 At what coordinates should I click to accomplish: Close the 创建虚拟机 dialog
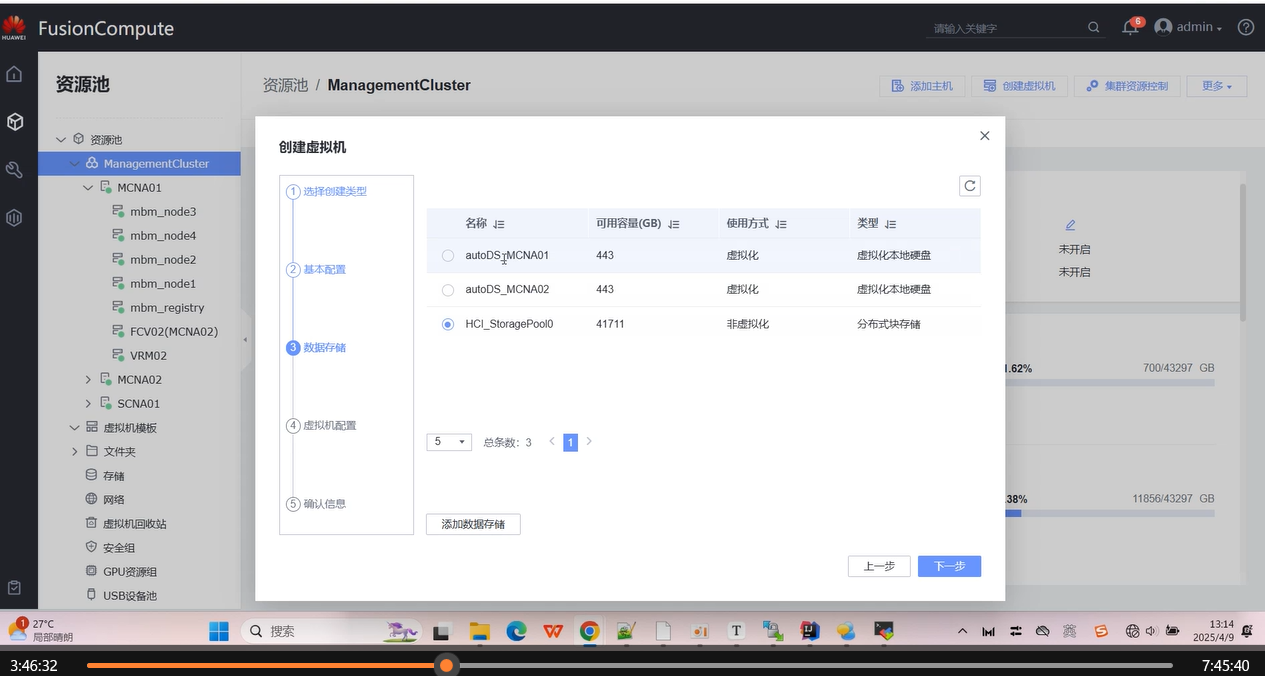tap(984, 136)
